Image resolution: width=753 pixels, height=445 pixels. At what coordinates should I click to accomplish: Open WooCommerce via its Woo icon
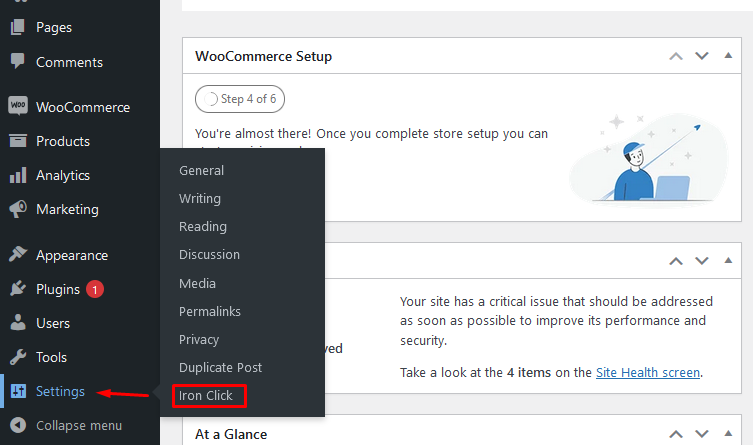point(17,107)
